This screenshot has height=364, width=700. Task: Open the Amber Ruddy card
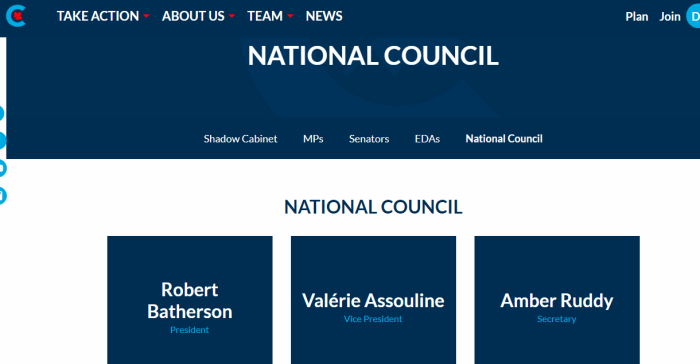tap(557, 300)
